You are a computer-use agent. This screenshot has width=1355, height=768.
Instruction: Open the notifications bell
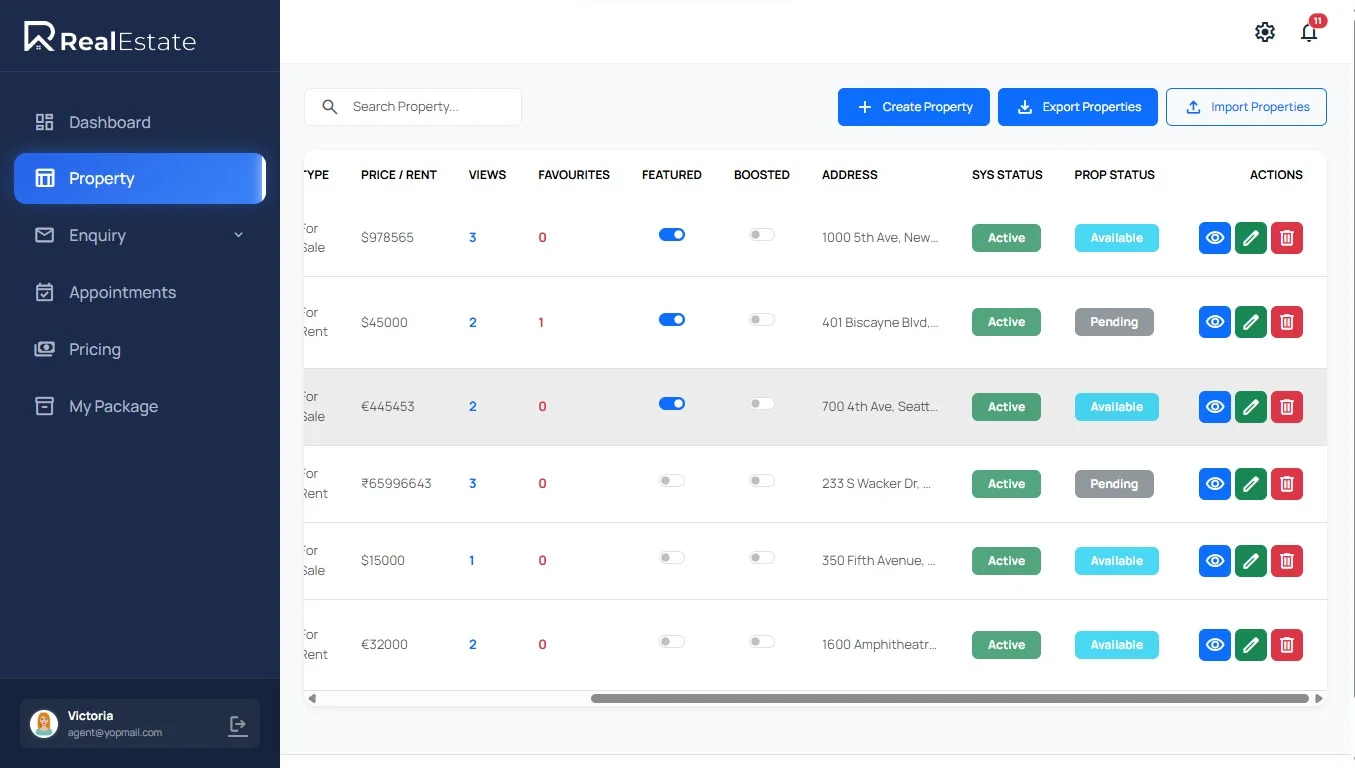[x=1309, y=33]
